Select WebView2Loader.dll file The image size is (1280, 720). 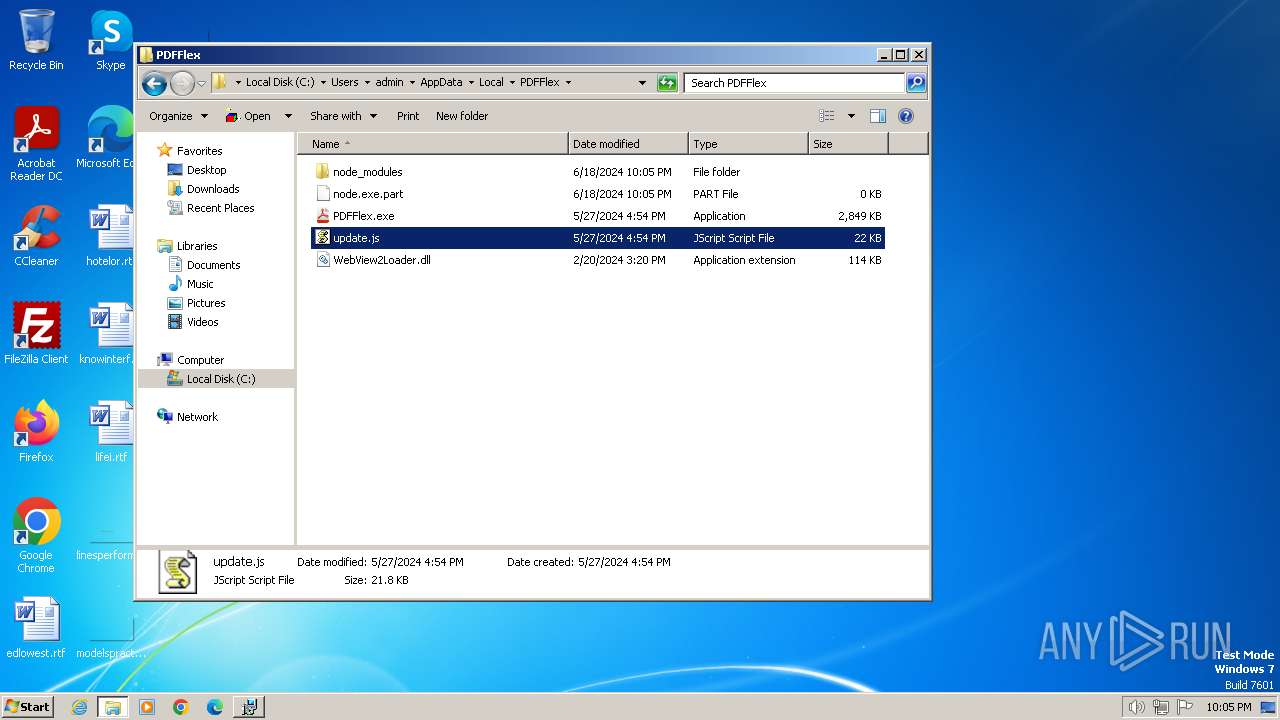[x=381, y=260]
